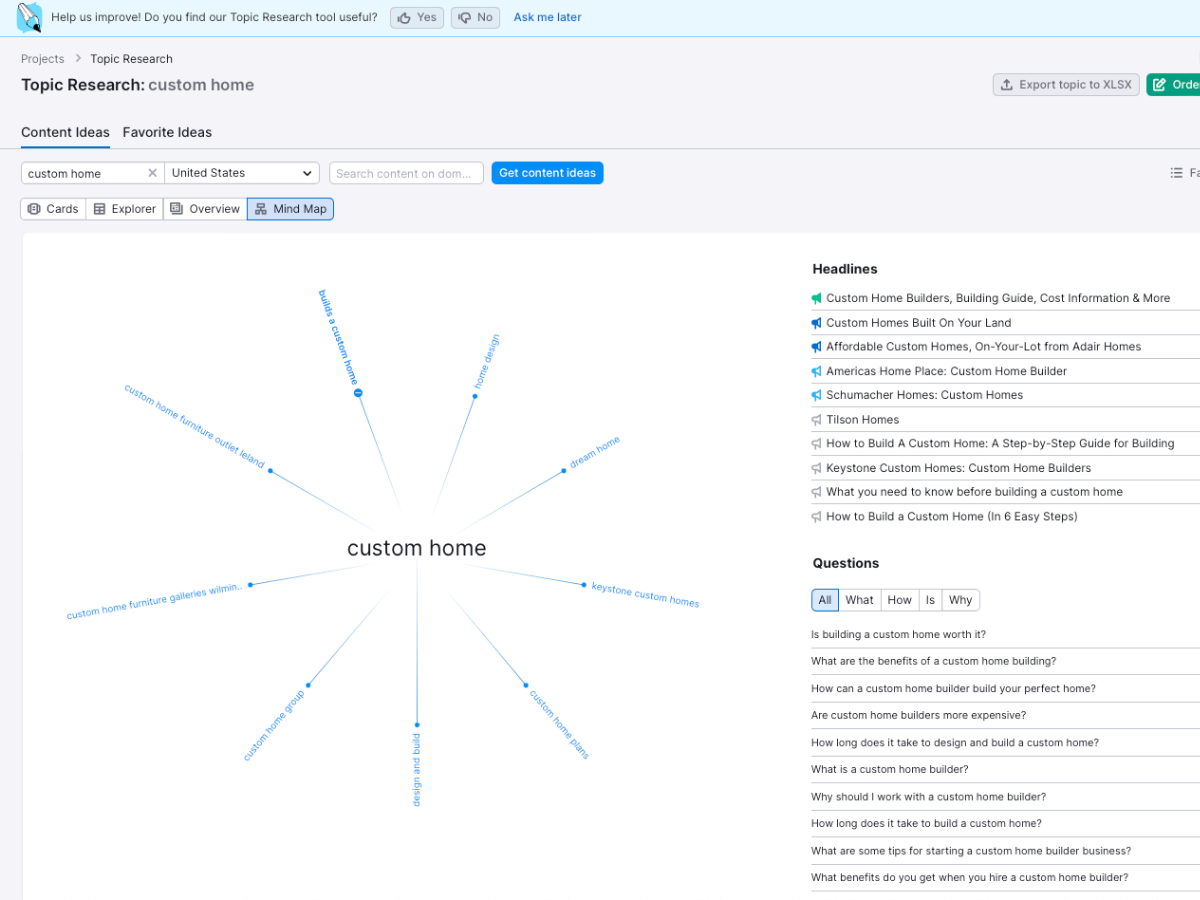Focus the Search content on domain field
The image size is (1200, 900).
click(x=406, y=173)
